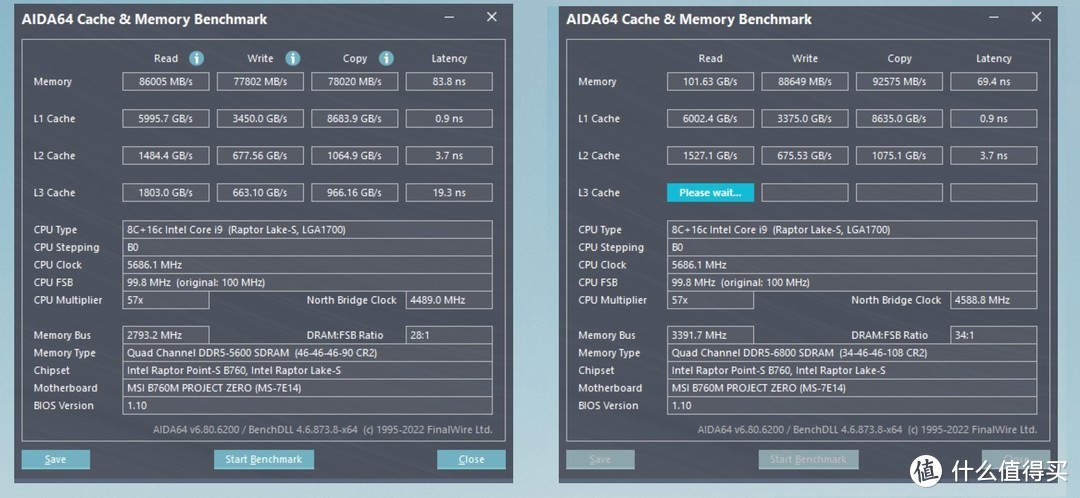Click Memory Type field showing DDR5-6800
1080x498 pixels.
pos(852,353)
